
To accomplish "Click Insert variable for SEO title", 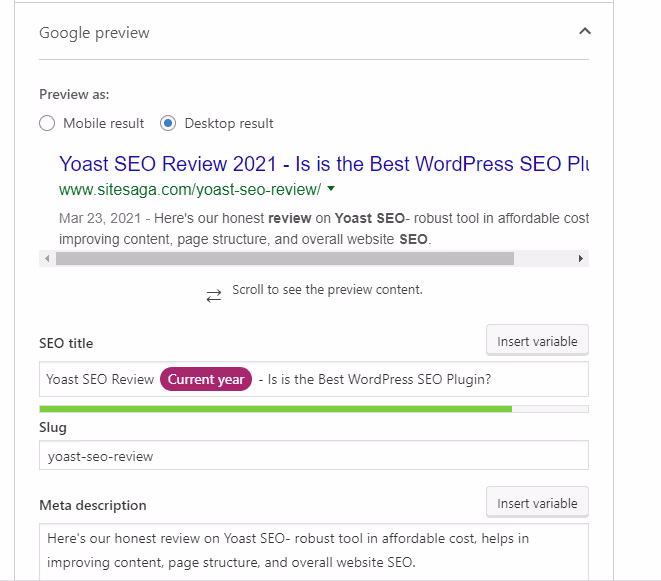I will pyautogui.click(x=537, y=341).
